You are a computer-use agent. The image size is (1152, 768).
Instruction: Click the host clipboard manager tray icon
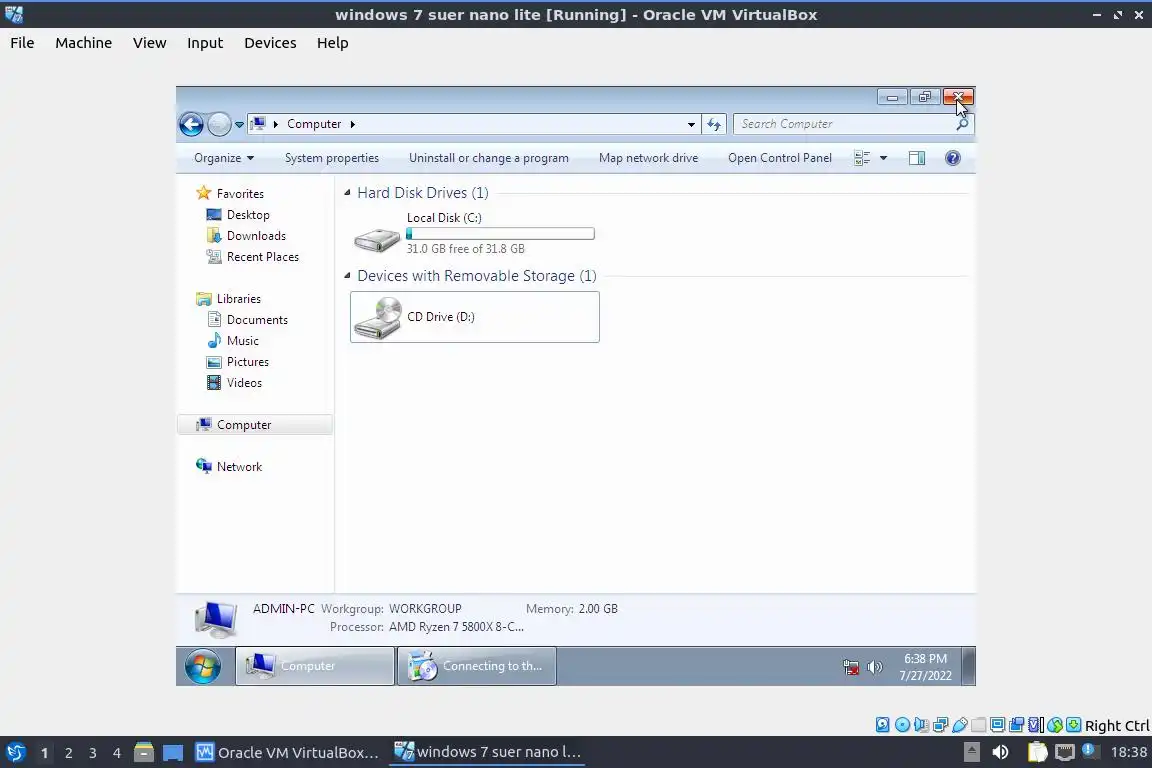(x=1037, y=752)
